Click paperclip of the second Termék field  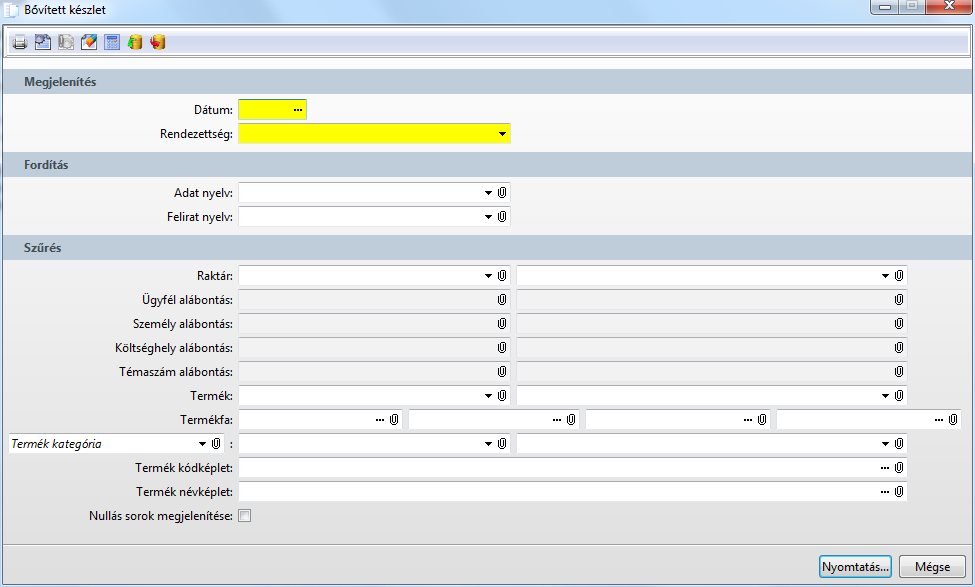click(899, 395)
